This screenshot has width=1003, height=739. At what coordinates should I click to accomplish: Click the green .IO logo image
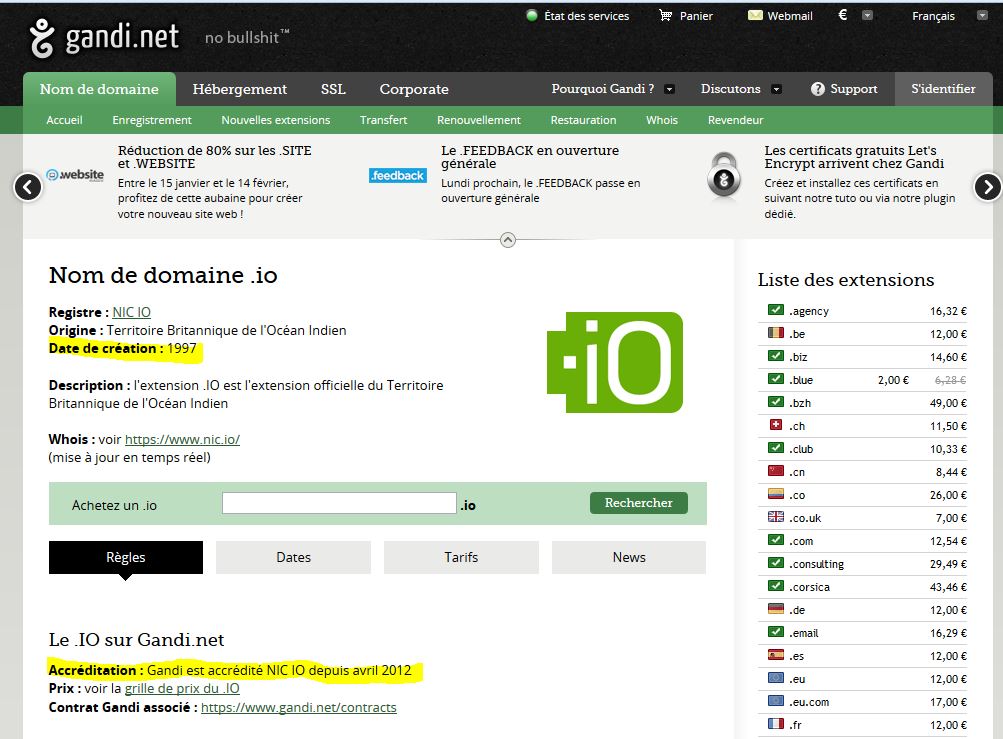click(x=615, y=362)
